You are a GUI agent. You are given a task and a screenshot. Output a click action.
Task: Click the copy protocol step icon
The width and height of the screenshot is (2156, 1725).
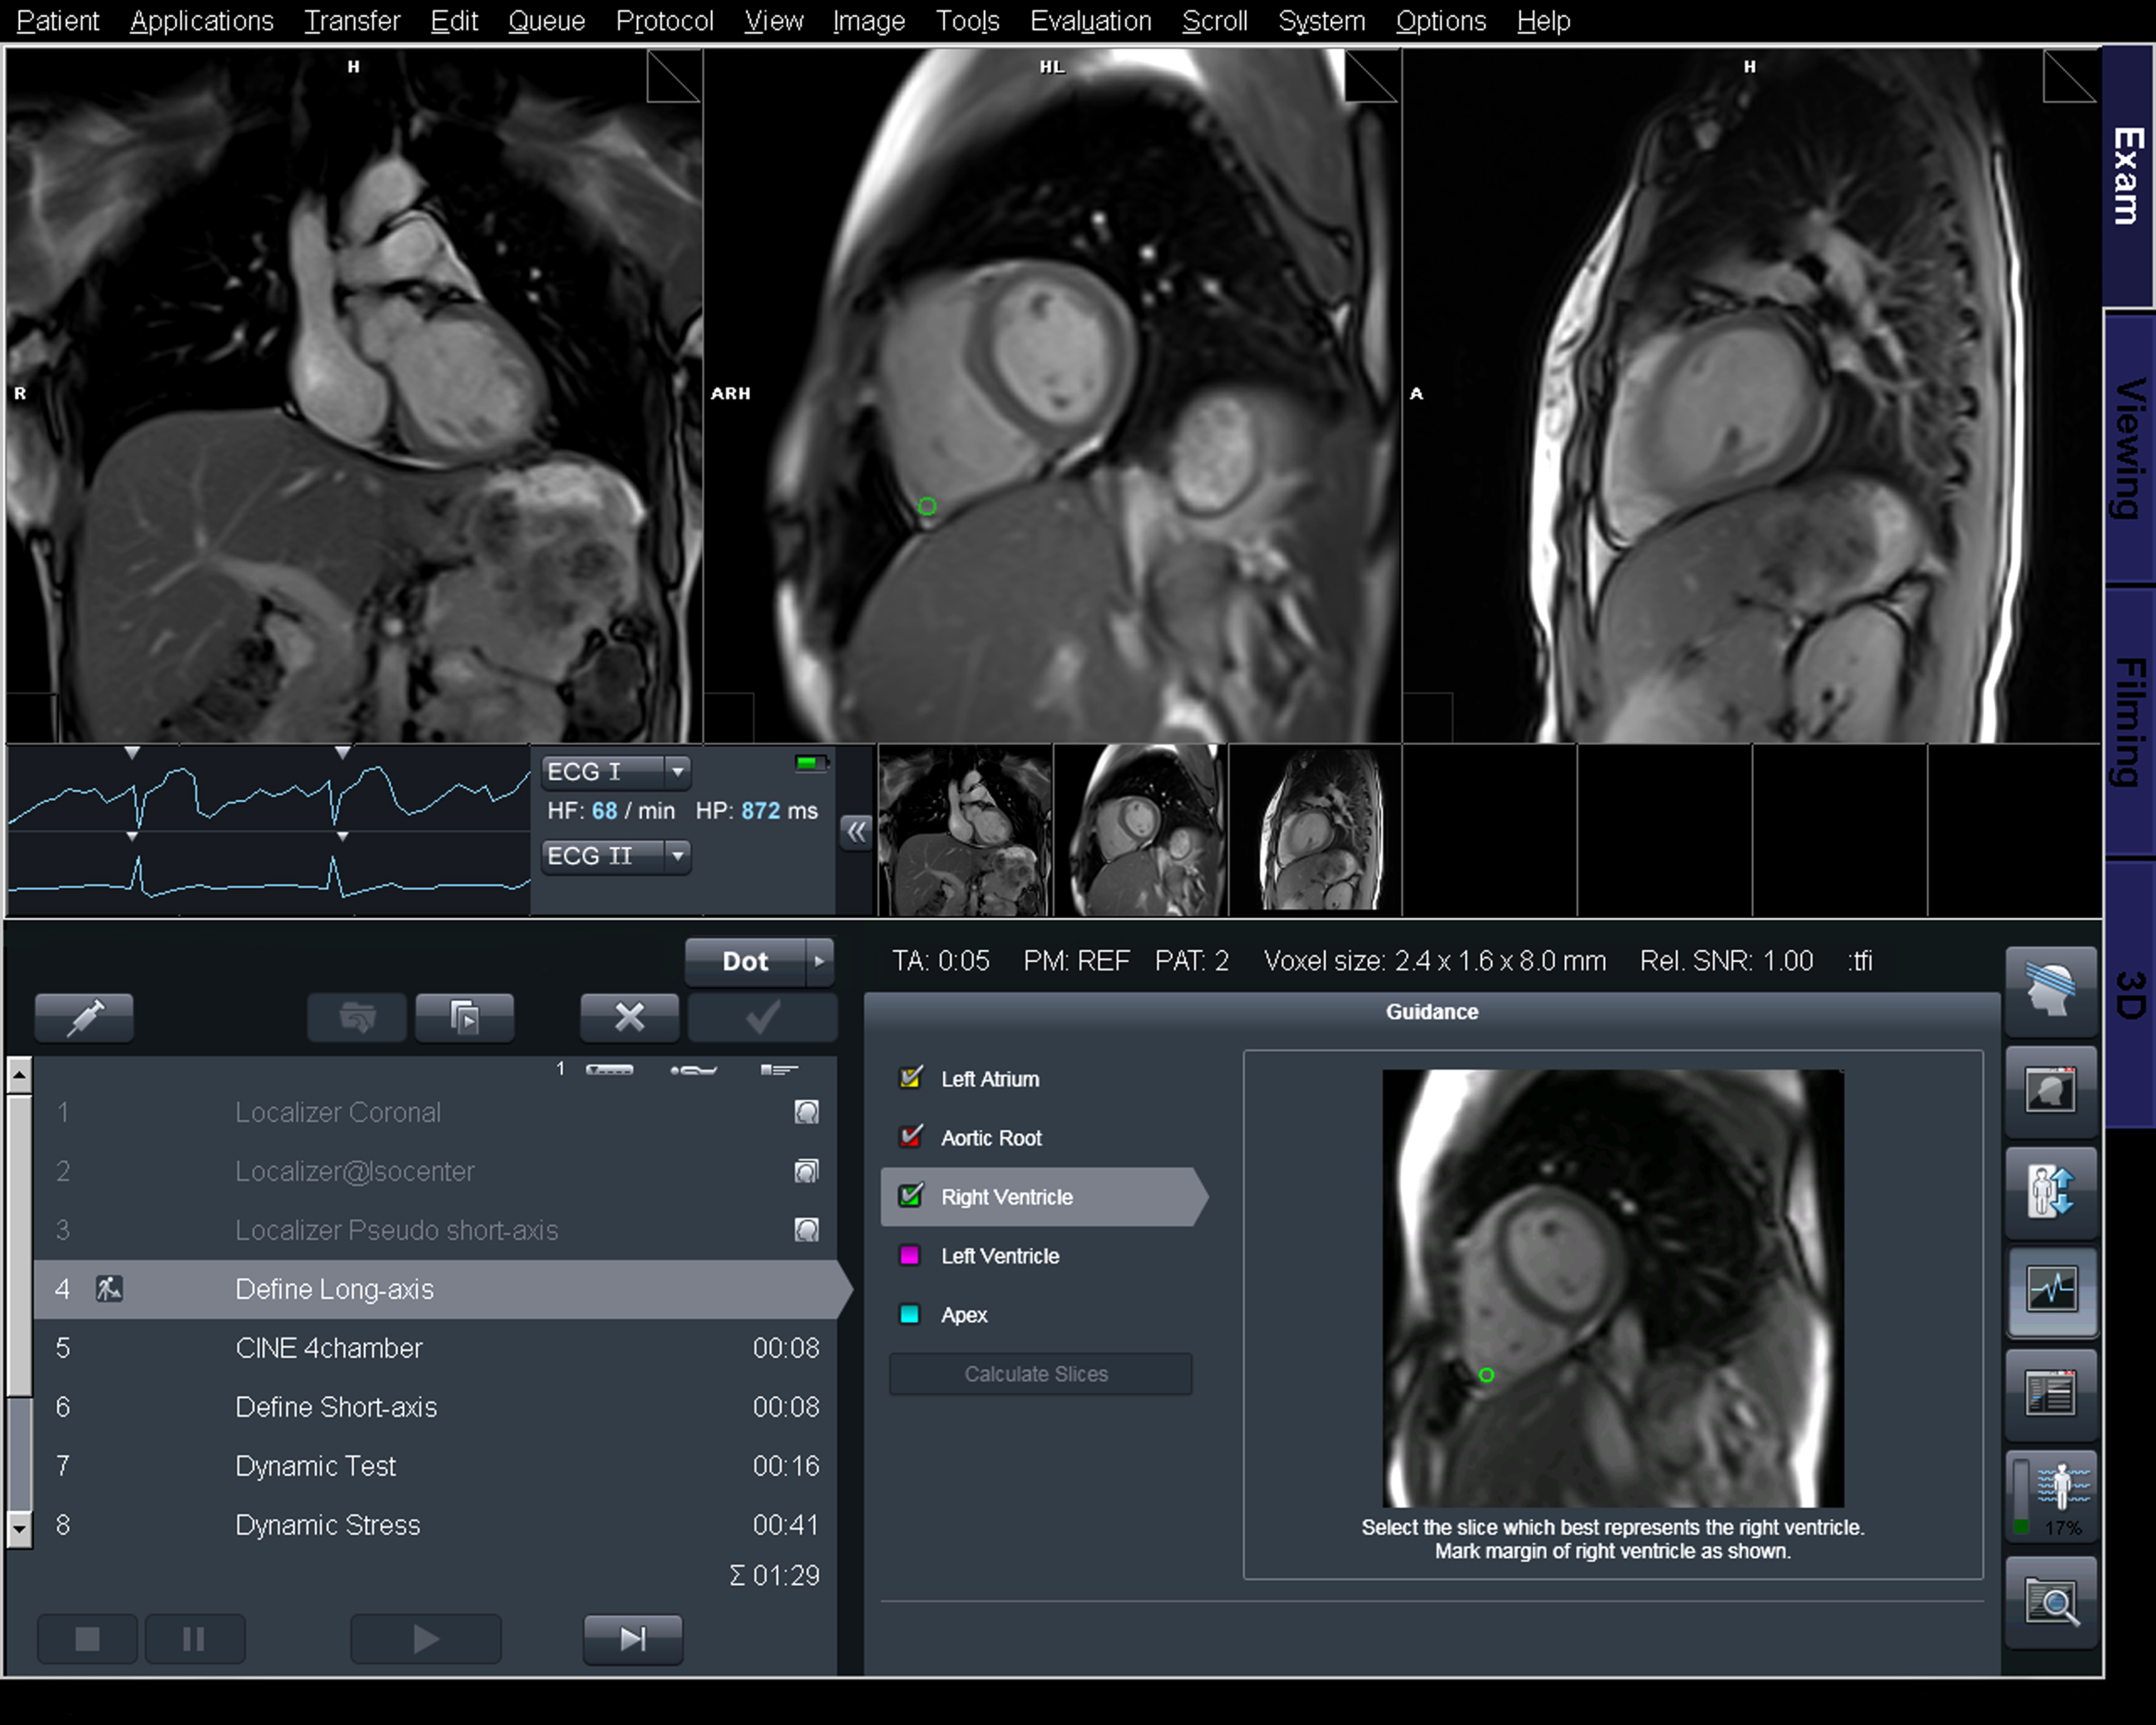click(464, 1018)
